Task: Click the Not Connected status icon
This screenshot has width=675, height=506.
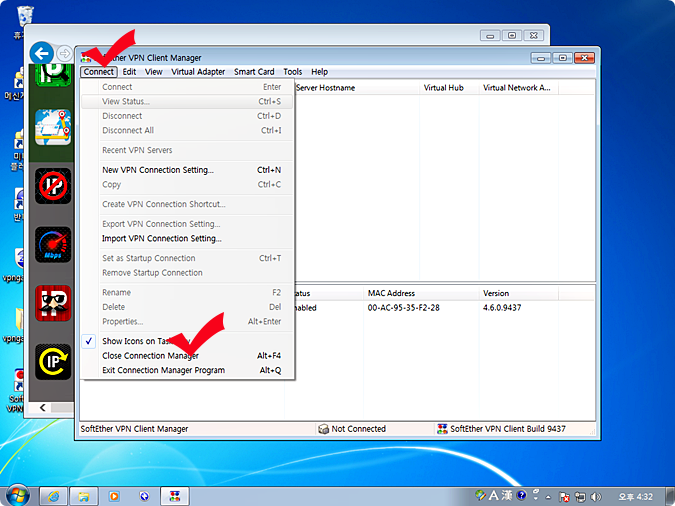Action: click(323, 429)
